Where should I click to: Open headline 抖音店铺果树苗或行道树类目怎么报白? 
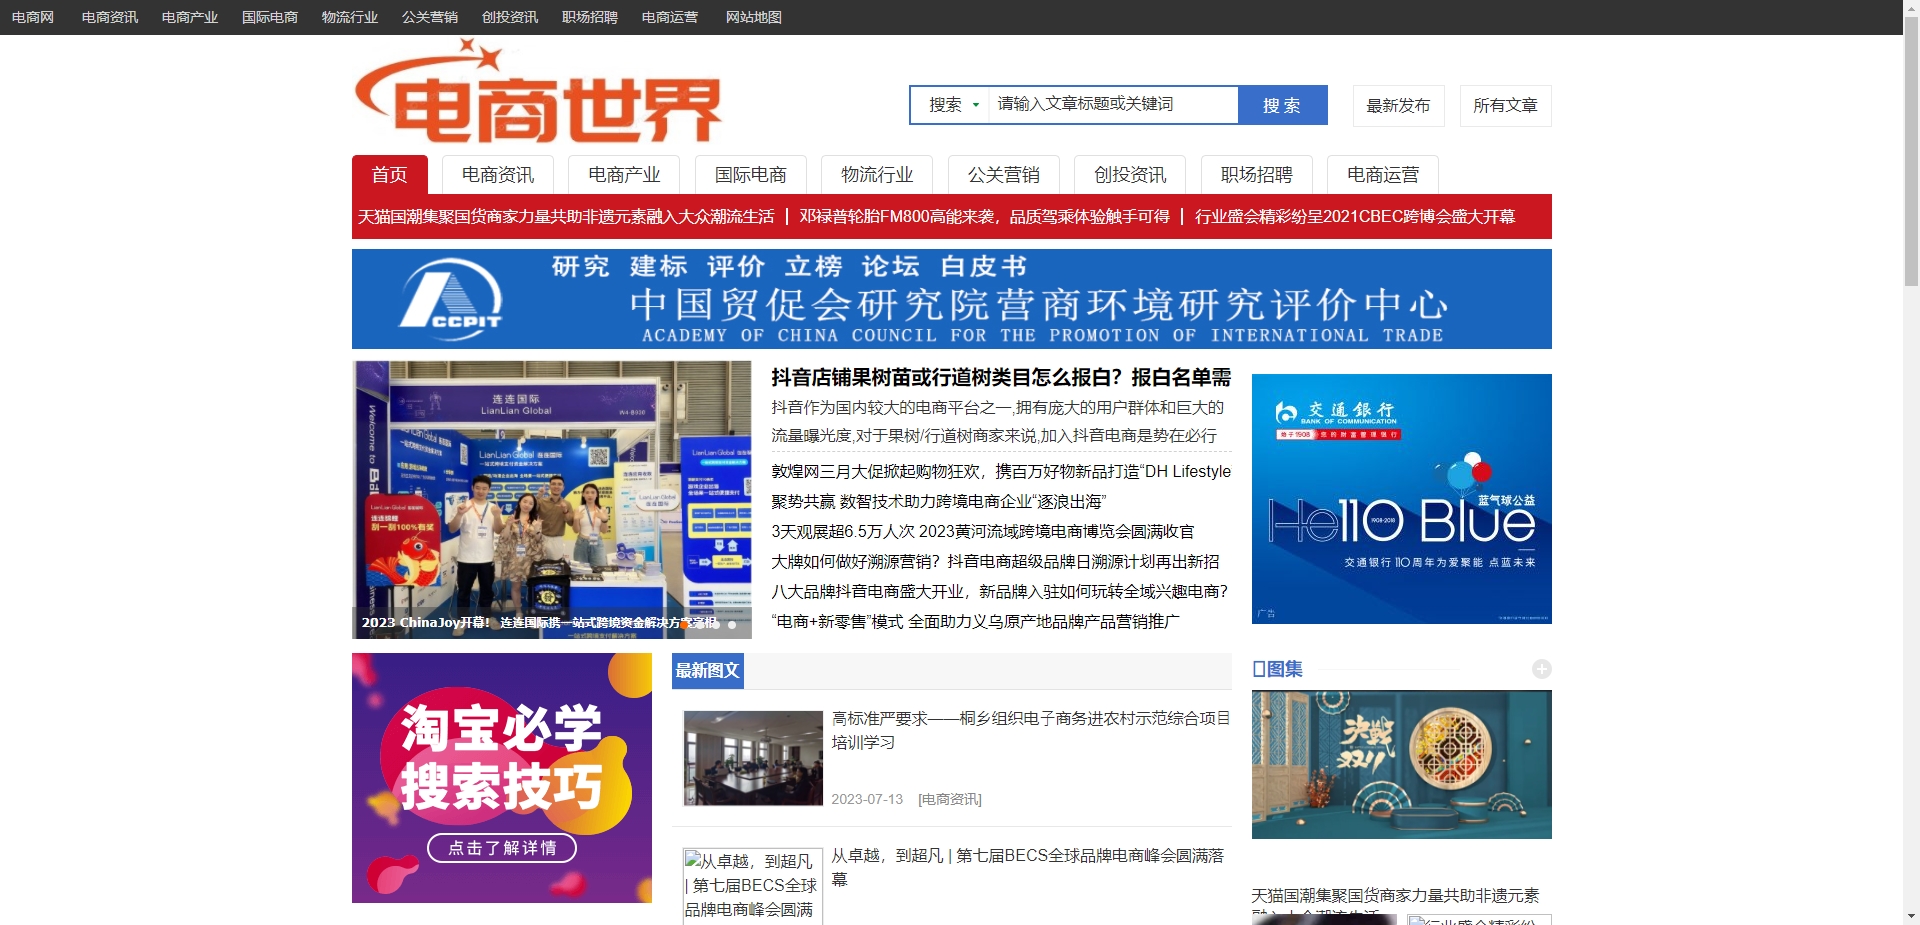(1001, 377)
